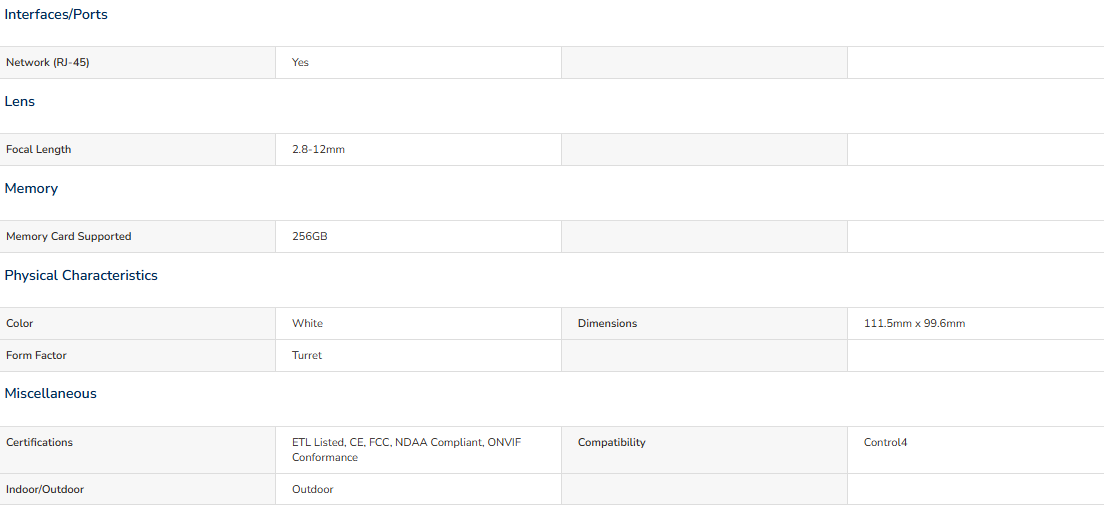Click the Control4 compatibility value
The width and height of the screenshot is (1104, 515).
click(886, 443)
